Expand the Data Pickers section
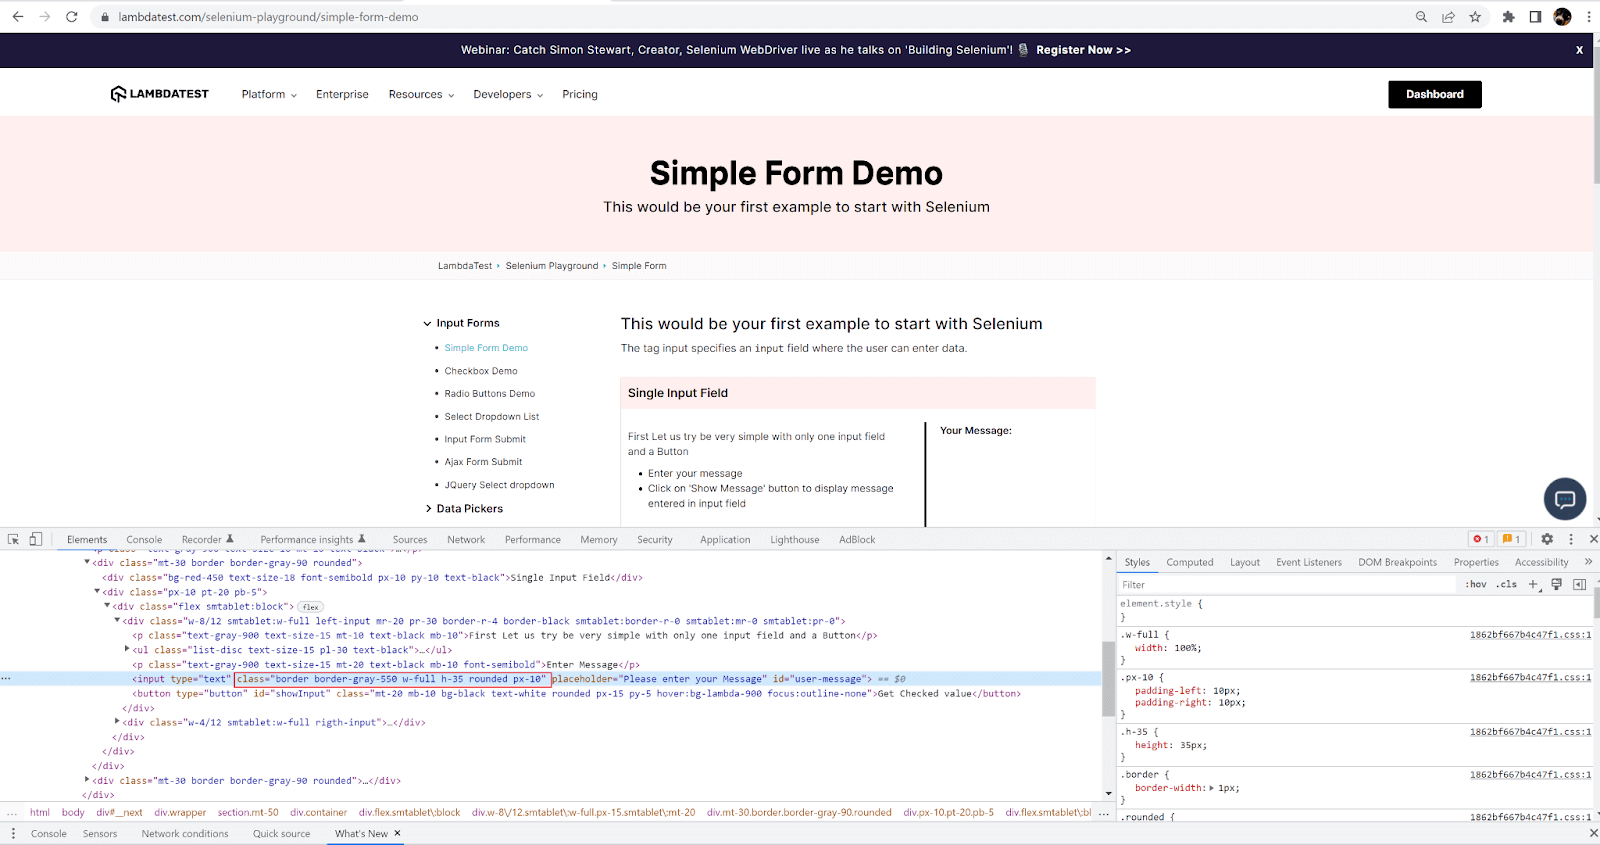 [x=428, y=509]
